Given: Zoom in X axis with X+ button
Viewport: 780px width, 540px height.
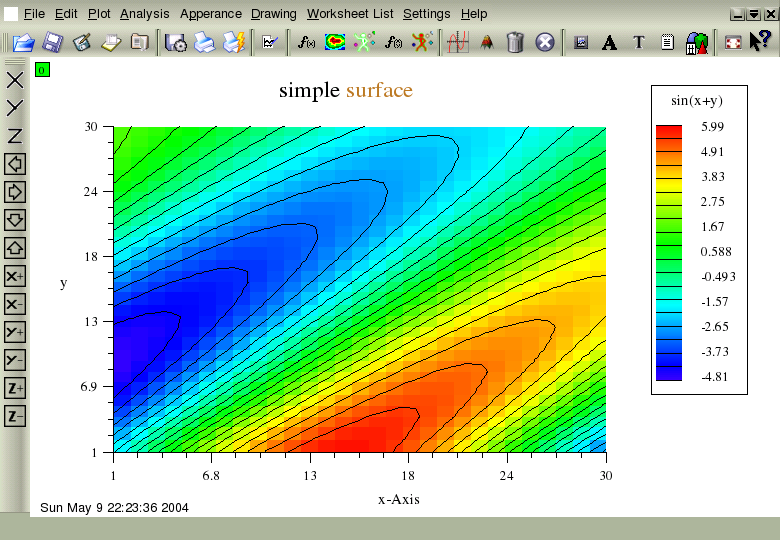Looking at the screenshot, I should (15, 276).
